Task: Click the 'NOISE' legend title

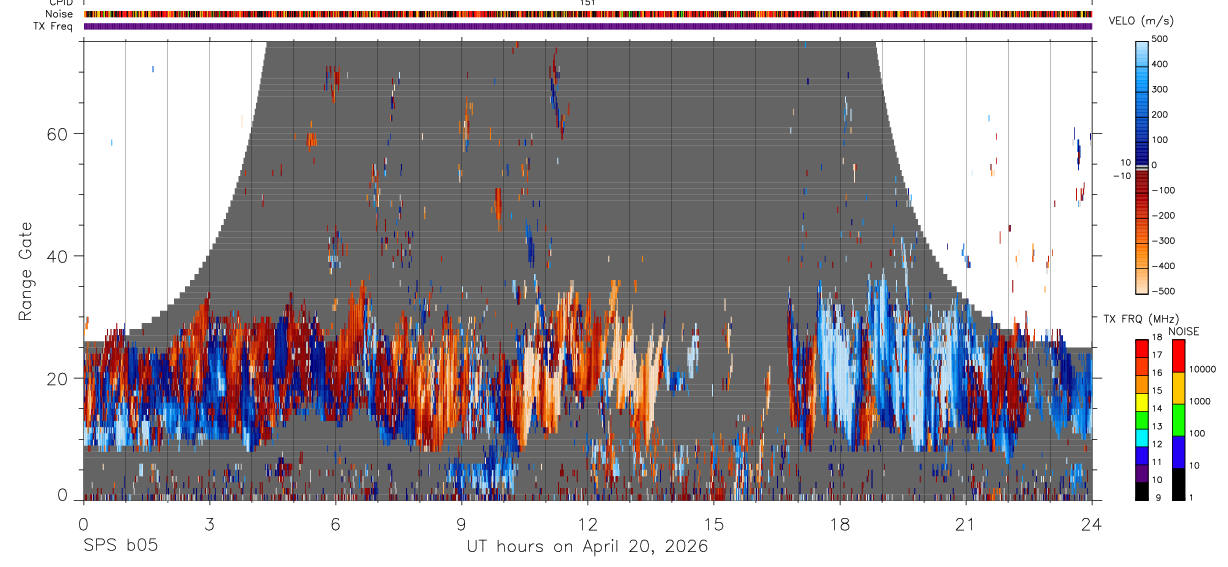Action: pos(1183,331)
